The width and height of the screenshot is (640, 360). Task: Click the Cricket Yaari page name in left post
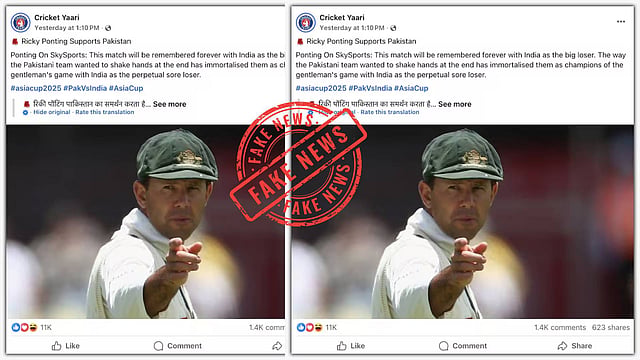coord(57,18)
